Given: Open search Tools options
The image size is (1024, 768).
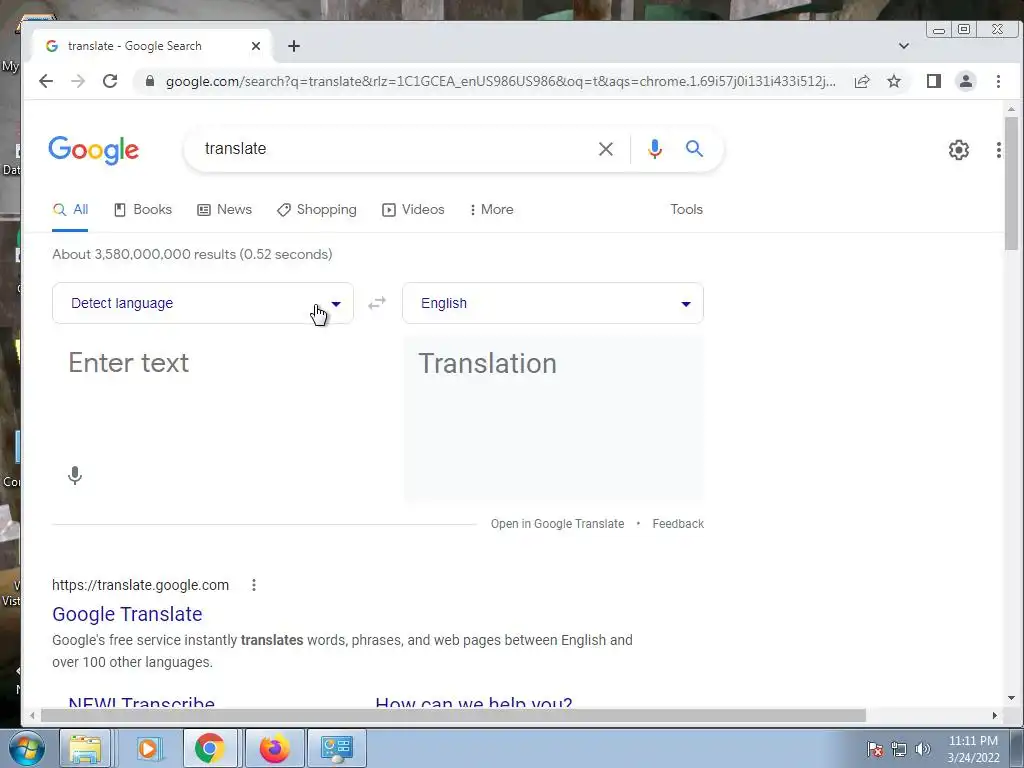Looking at the screenshot, I should pos(686,210).
